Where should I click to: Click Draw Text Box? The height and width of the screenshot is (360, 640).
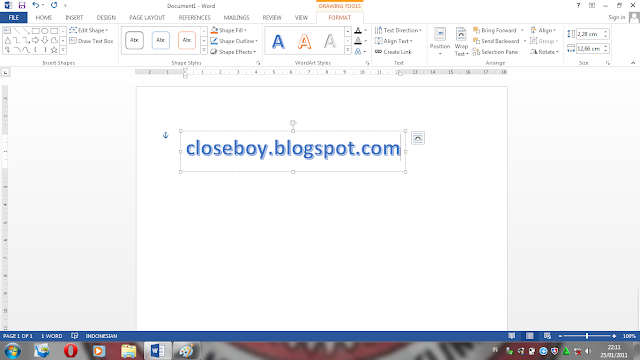point(91,41)
